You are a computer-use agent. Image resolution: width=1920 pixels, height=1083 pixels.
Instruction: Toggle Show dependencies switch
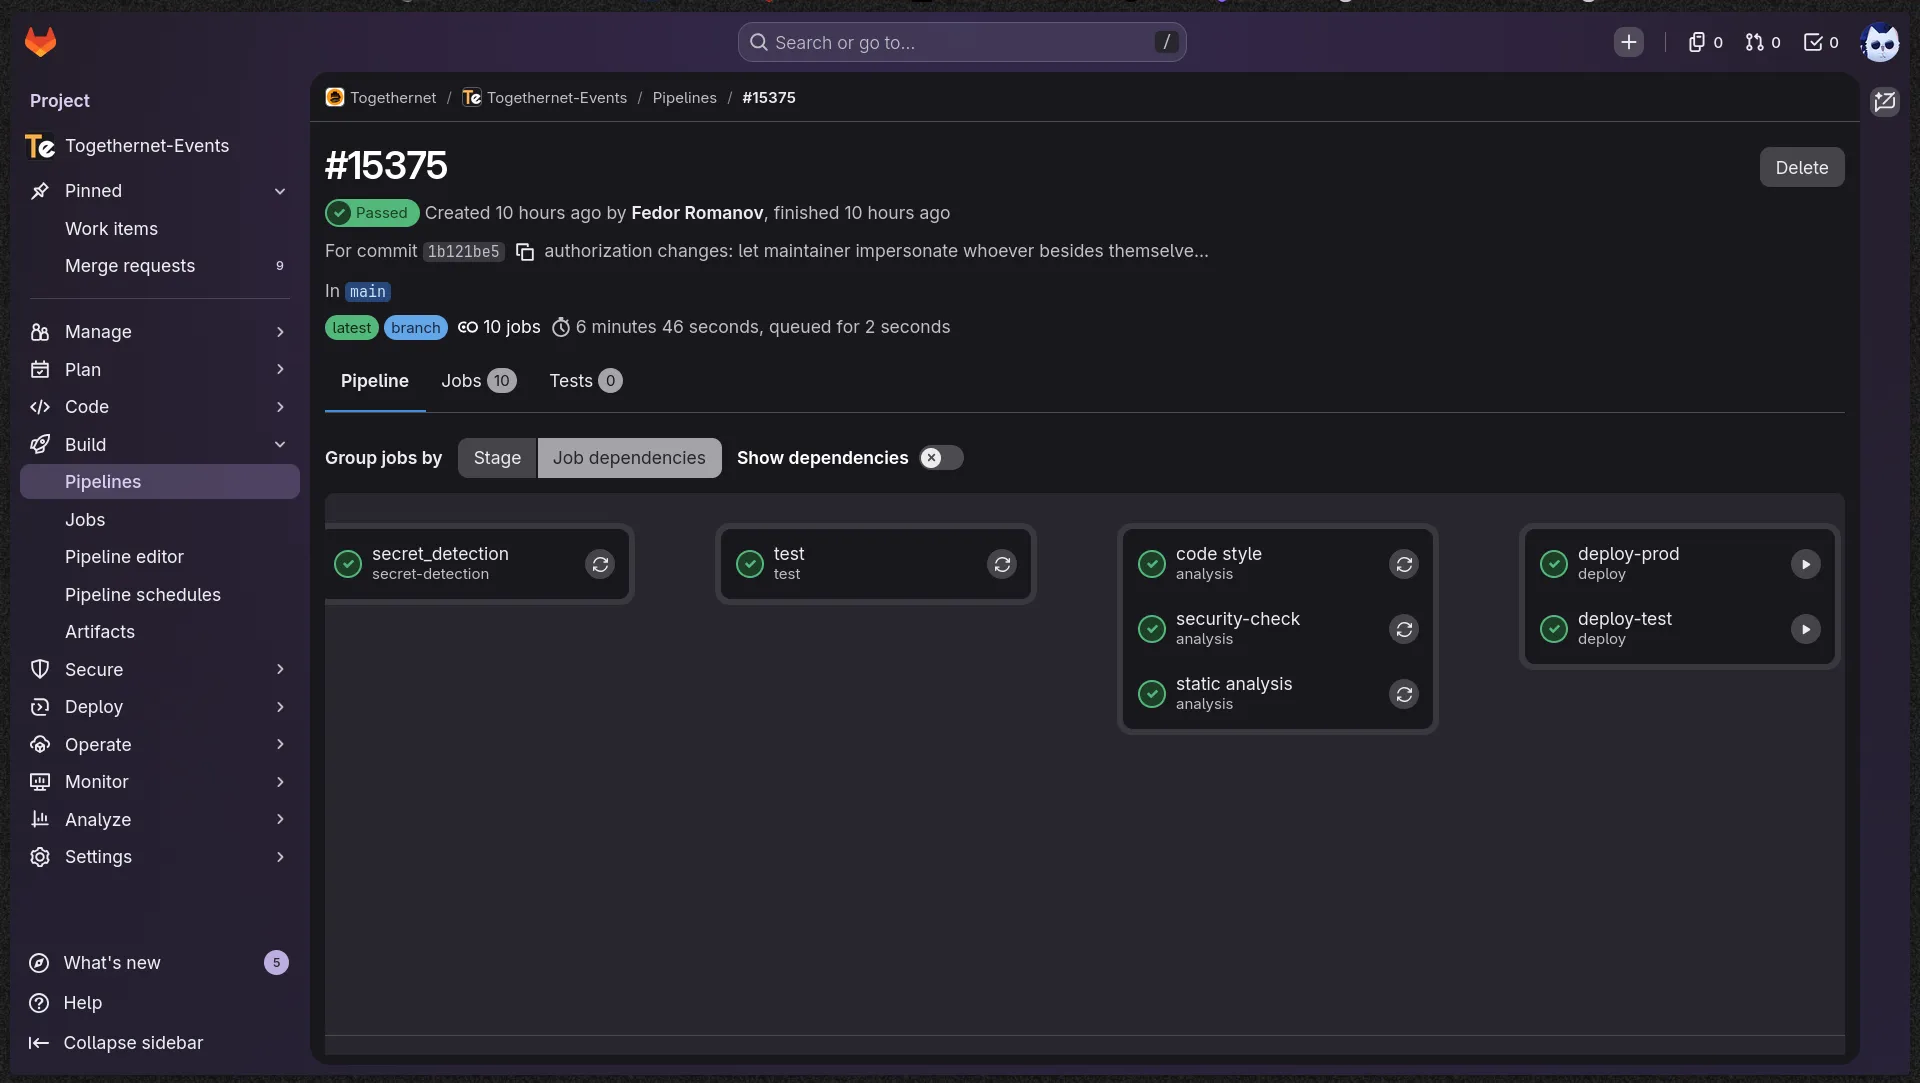941,458
